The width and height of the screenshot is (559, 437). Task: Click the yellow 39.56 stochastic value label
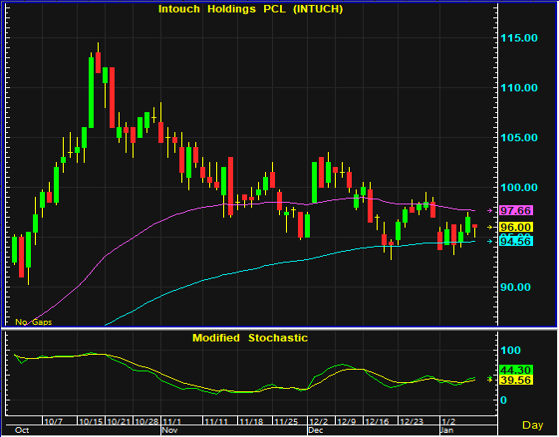tap(516, 380)
